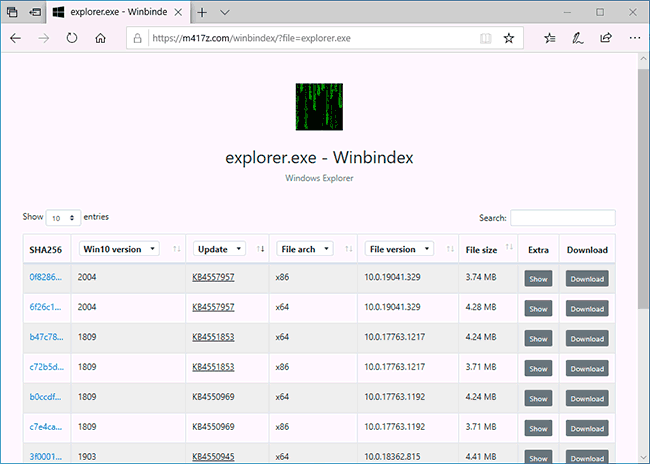The width and height of the screenshot is (650, 464).
Task: Show tab previews chevron
Action: (x=225, y=12)
